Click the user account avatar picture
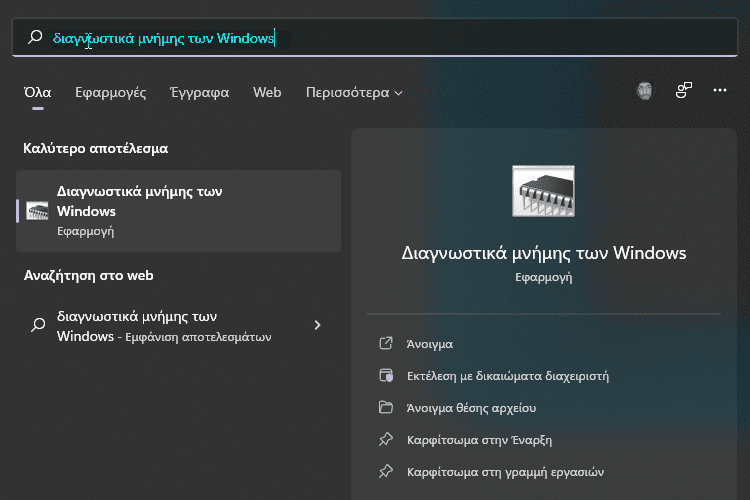Screen dimensions: 750x500 click(x=646, y=91)
